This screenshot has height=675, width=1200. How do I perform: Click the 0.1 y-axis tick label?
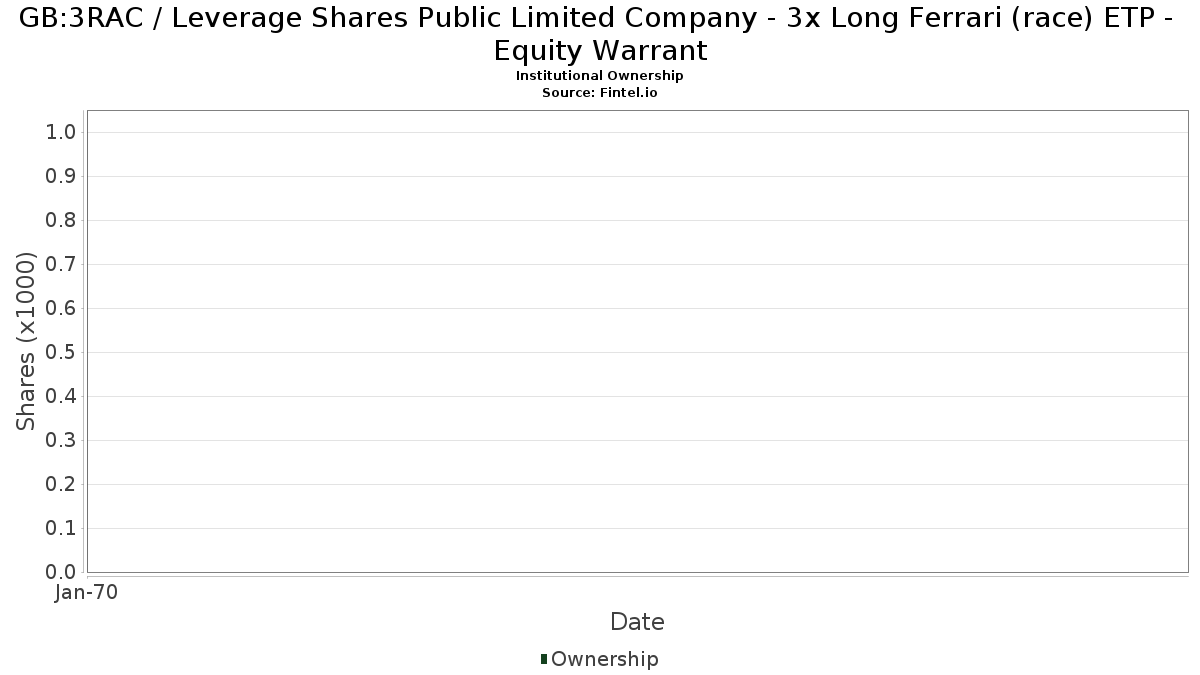pyautogui.click(x=61, y=529)
